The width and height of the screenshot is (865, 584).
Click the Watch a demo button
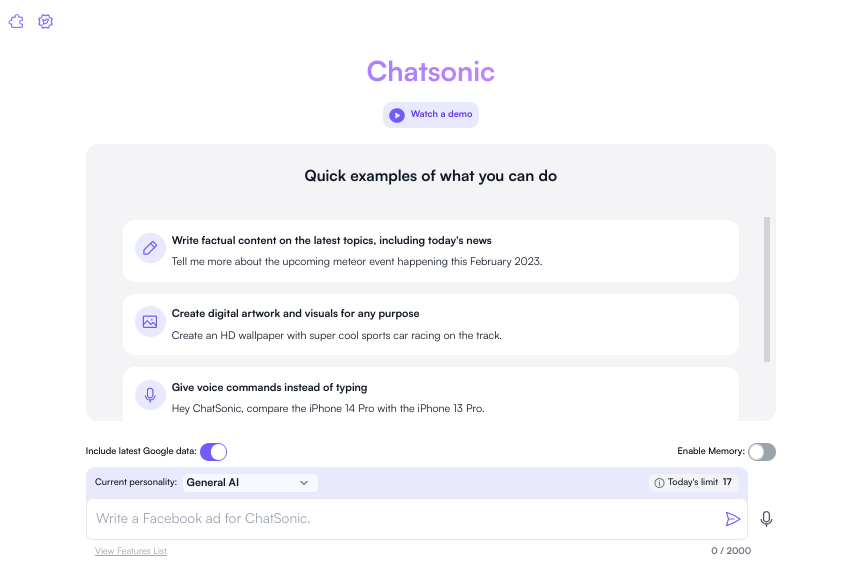[x=430, y=114]
